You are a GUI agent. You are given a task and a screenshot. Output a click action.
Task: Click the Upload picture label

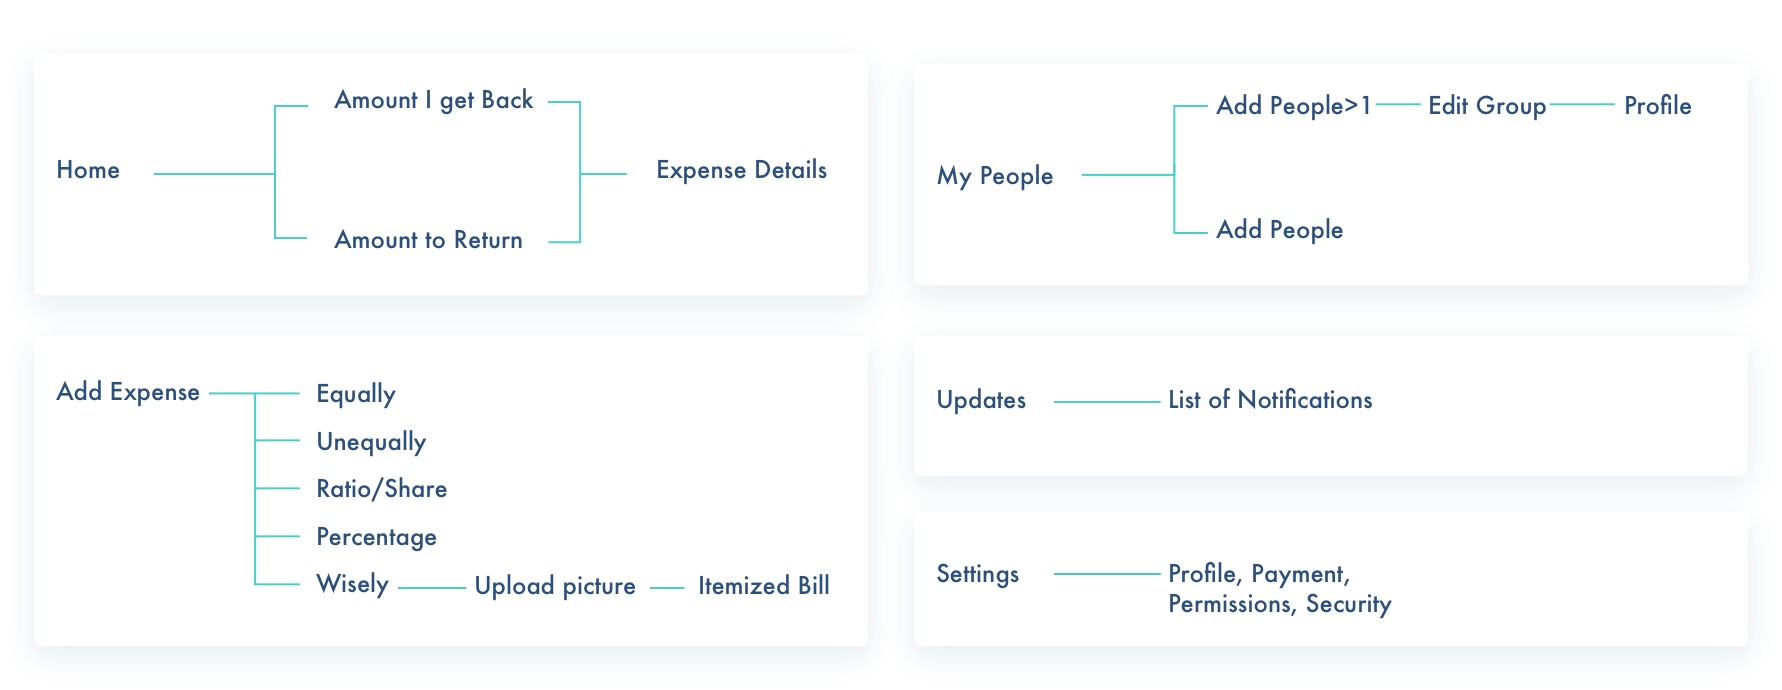pyautogui.click(x=555, y=587)
